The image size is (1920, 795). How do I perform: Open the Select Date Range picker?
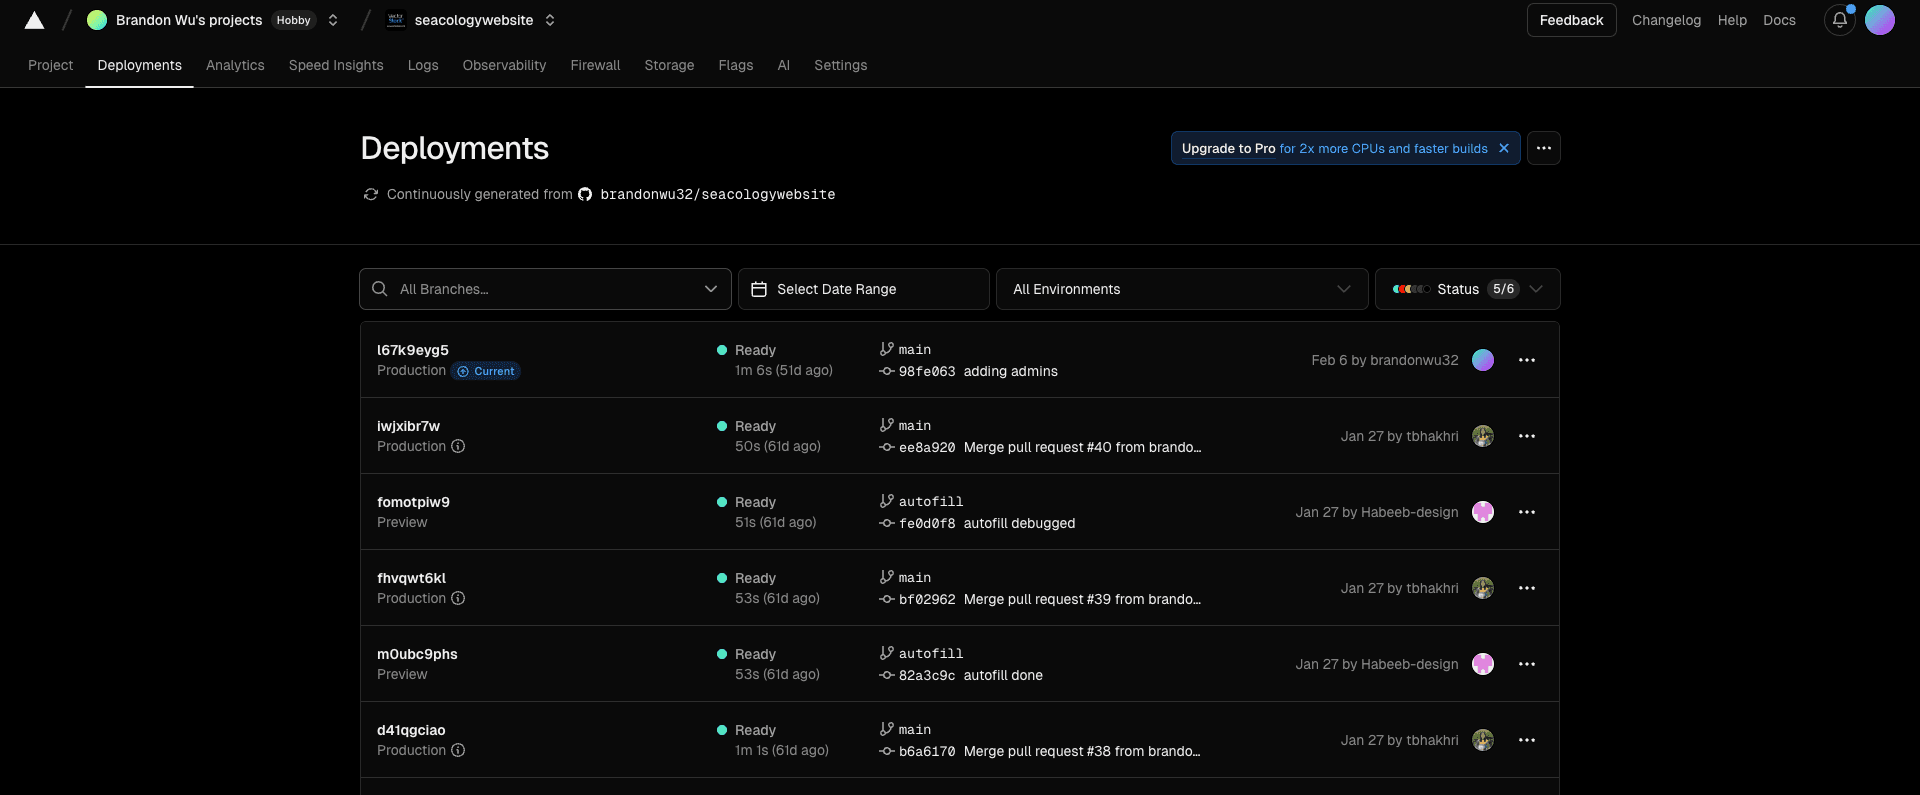pyautogui.click(x=863, y=289)
